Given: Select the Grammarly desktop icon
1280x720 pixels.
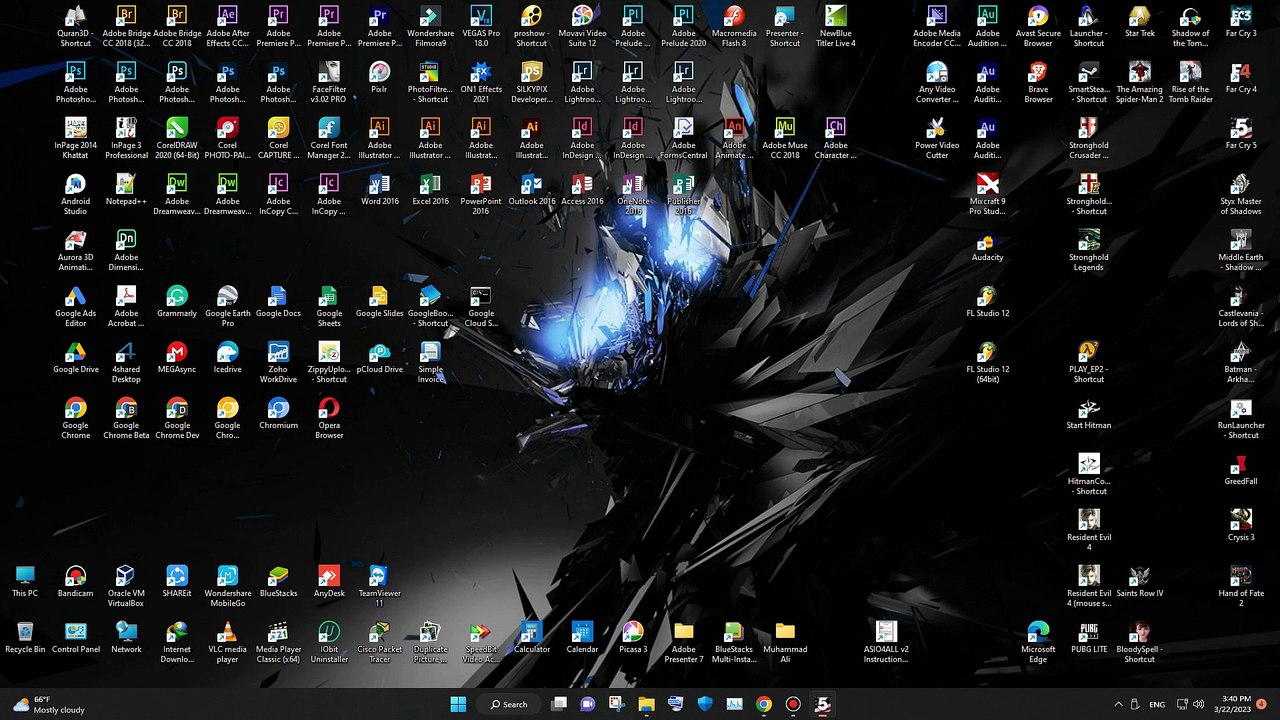Looking at the screenshot, I should pos(177,301).
